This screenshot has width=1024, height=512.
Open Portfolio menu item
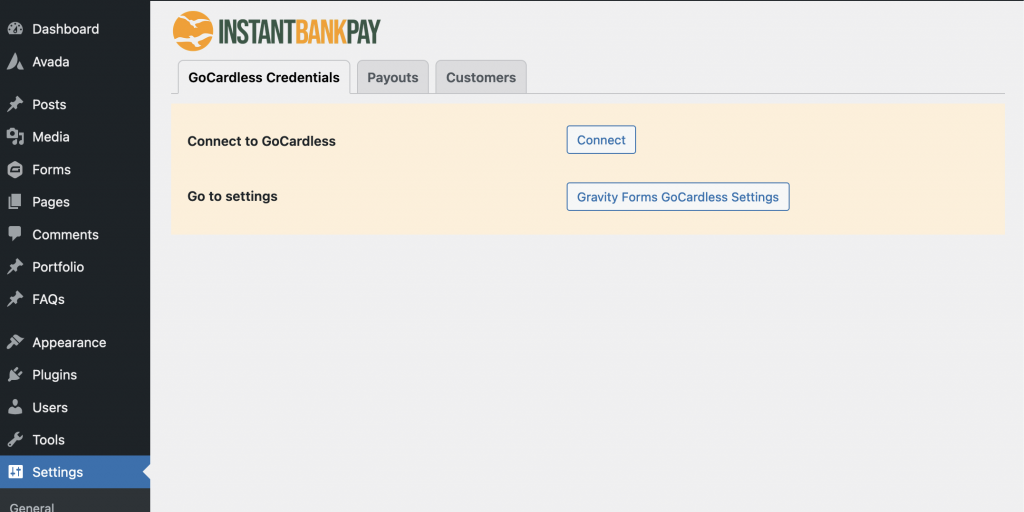click(75, 267)
